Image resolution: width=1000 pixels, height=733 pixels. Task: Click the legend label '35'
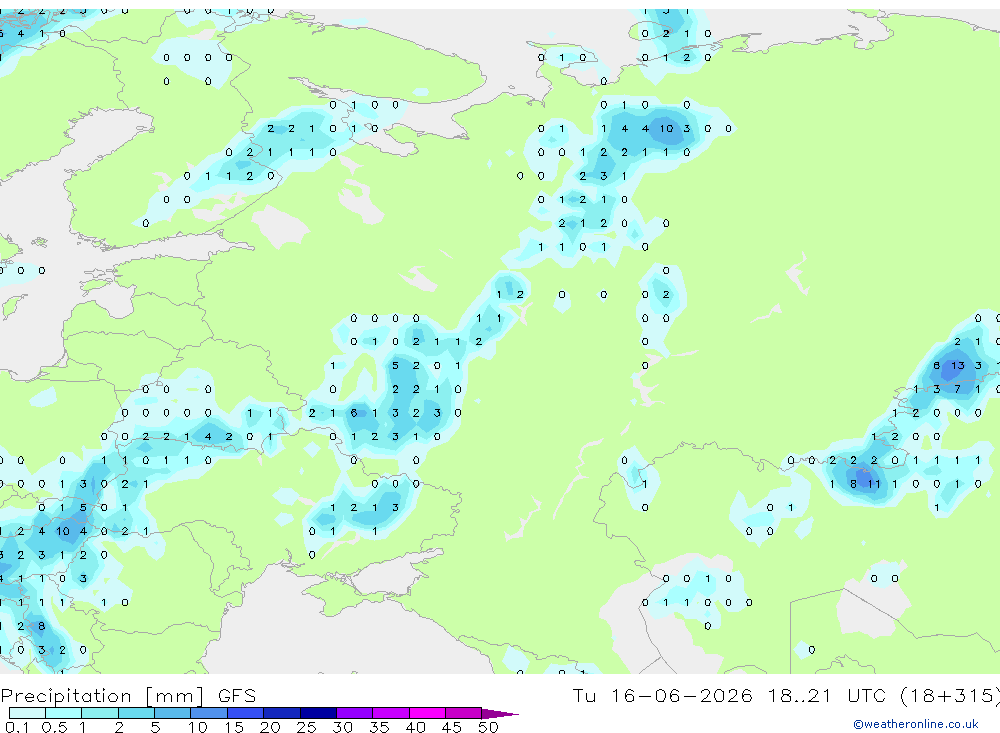pyautogui.click(x=379, y=727)
